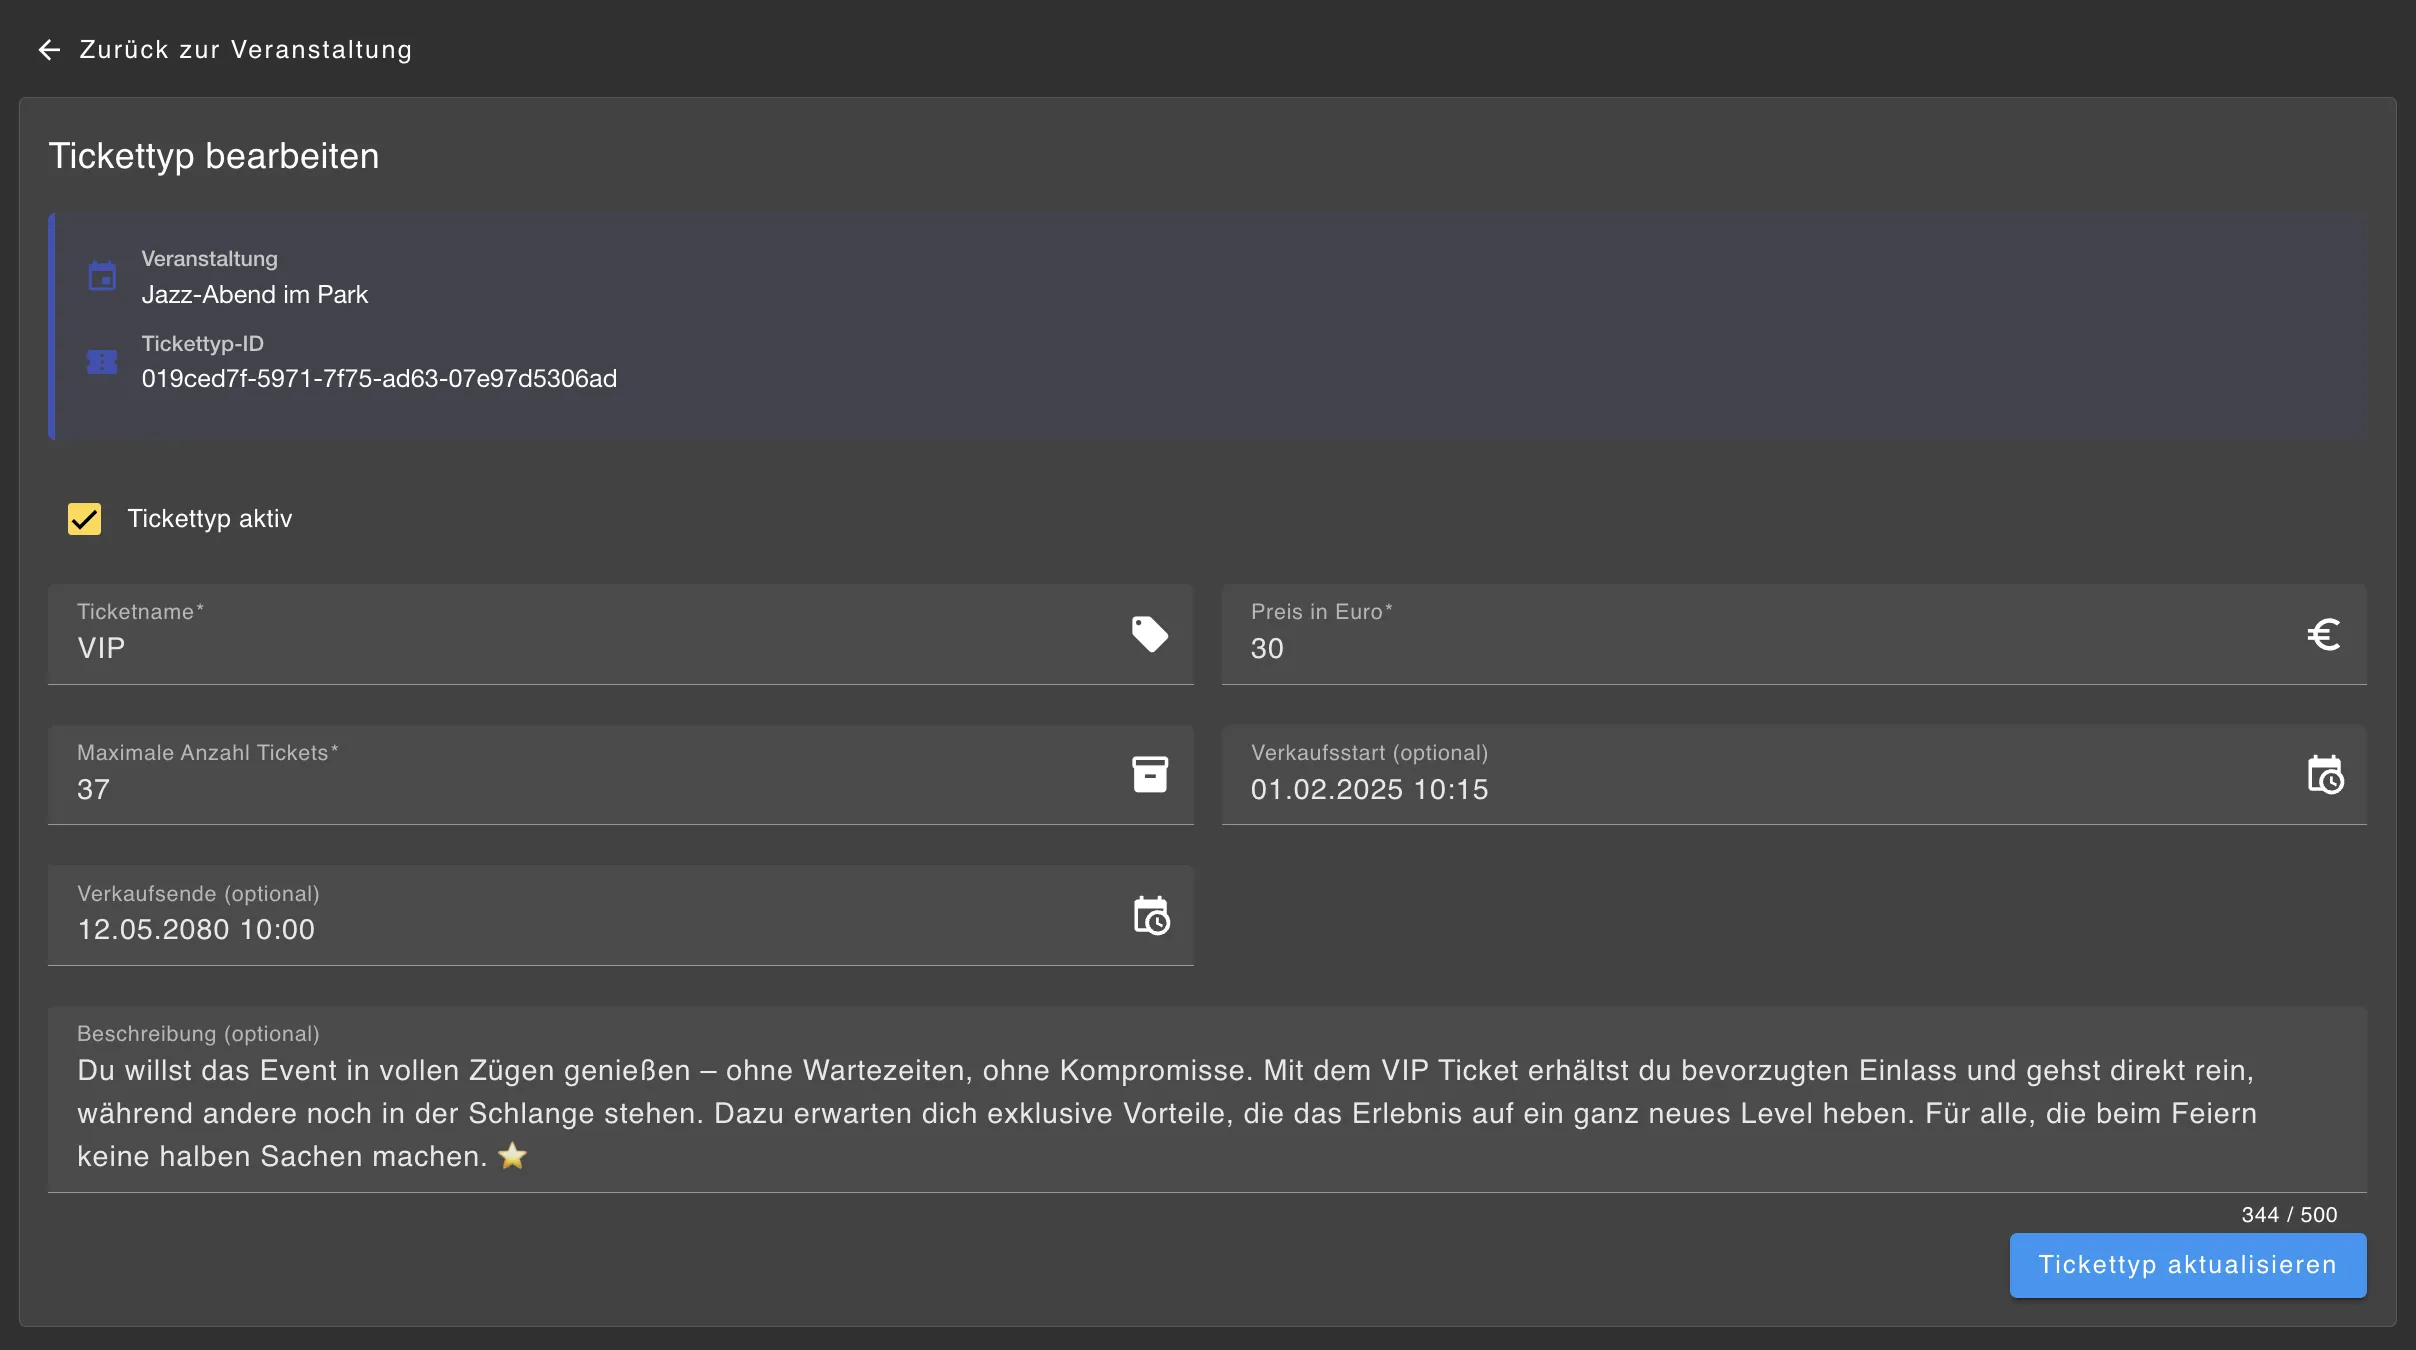Viewport: 2416px width, 1350px height.
Task: Uncheck the Tickettyp aktiv checkbox
Action: [85, 519]
